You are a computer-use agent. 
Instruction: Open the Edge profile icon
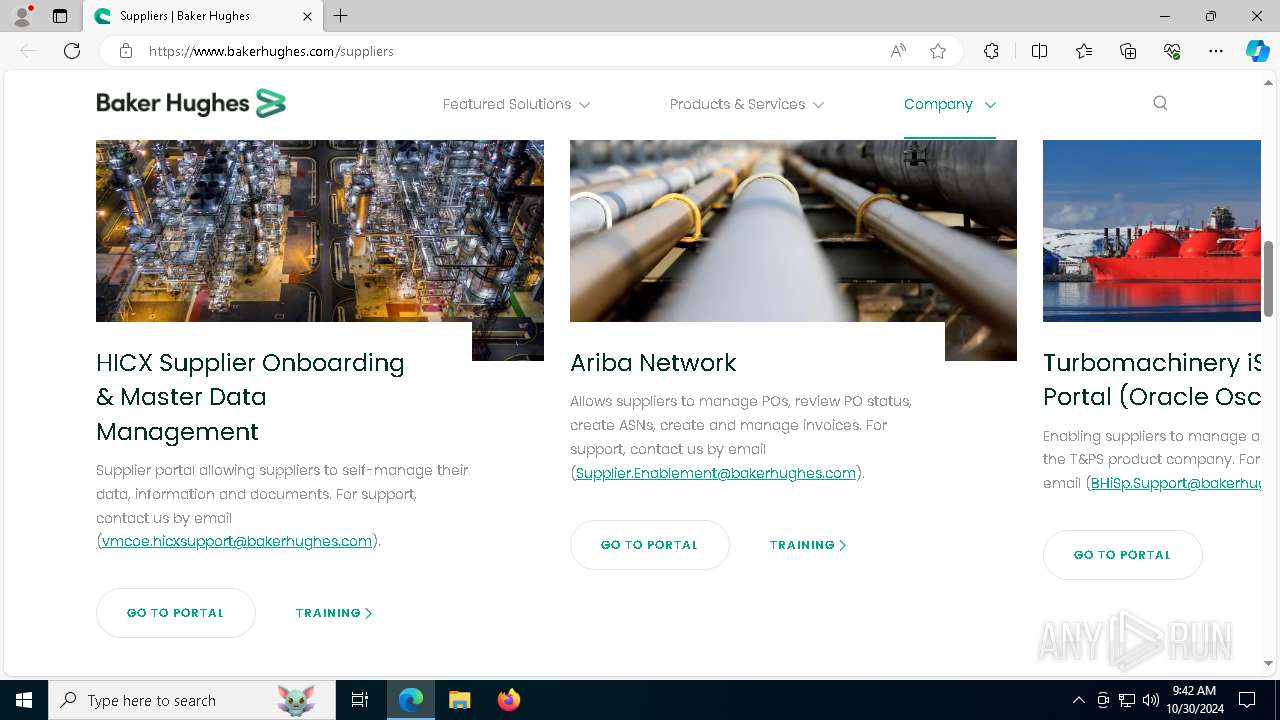pyautogui.click(x=22, y=16)
